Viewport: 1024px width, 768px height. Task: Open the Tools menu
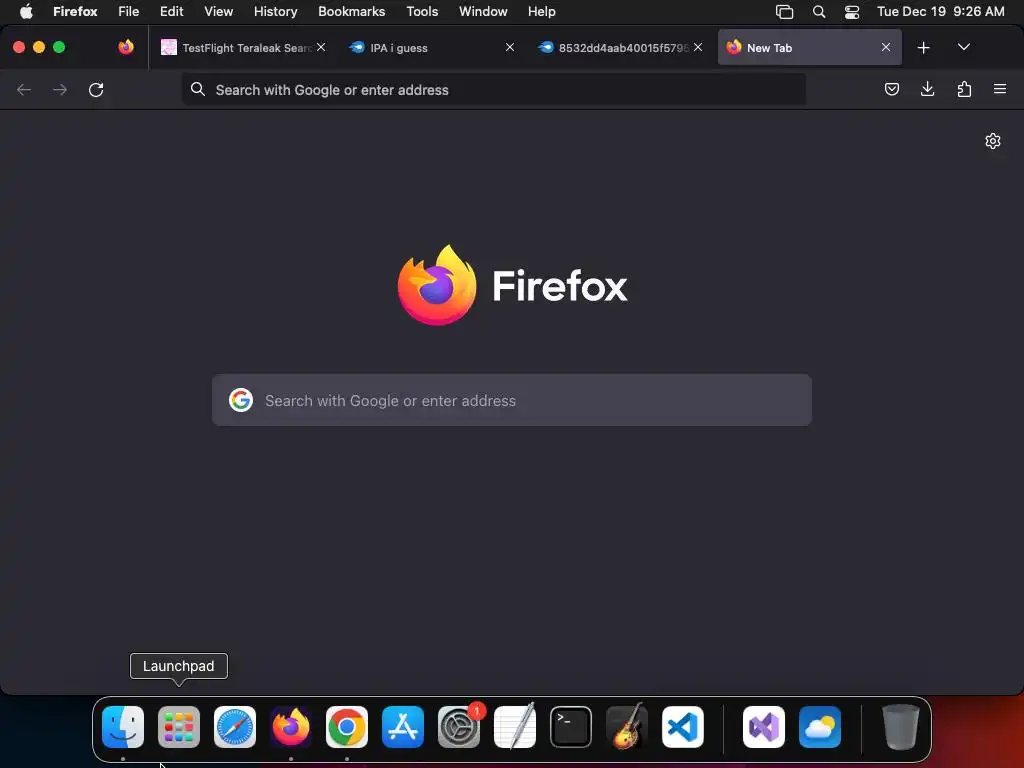[422, 11]
